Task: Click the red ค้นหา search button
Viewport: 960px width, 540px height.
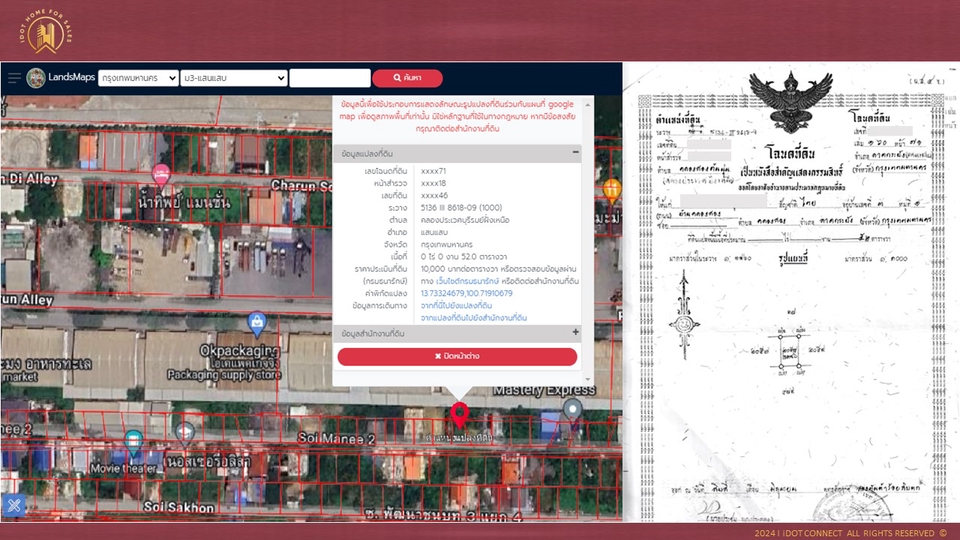Action: point(407,78)
